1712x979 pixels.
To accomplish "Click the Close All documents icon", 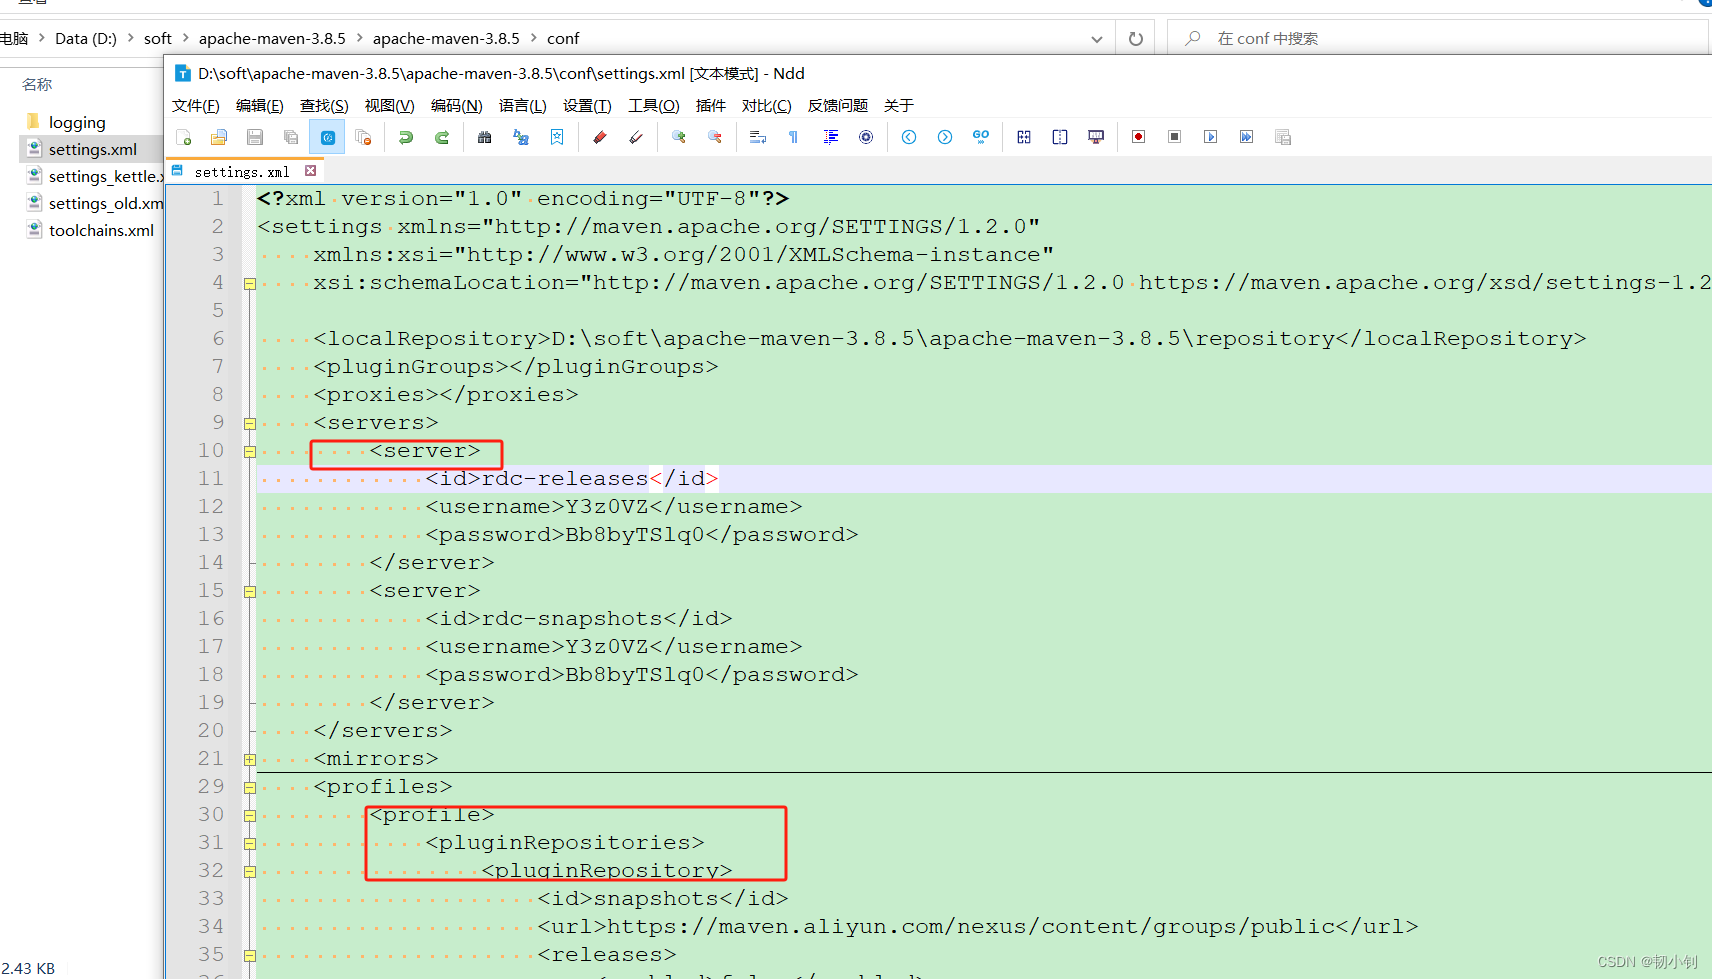I will 363,137.
